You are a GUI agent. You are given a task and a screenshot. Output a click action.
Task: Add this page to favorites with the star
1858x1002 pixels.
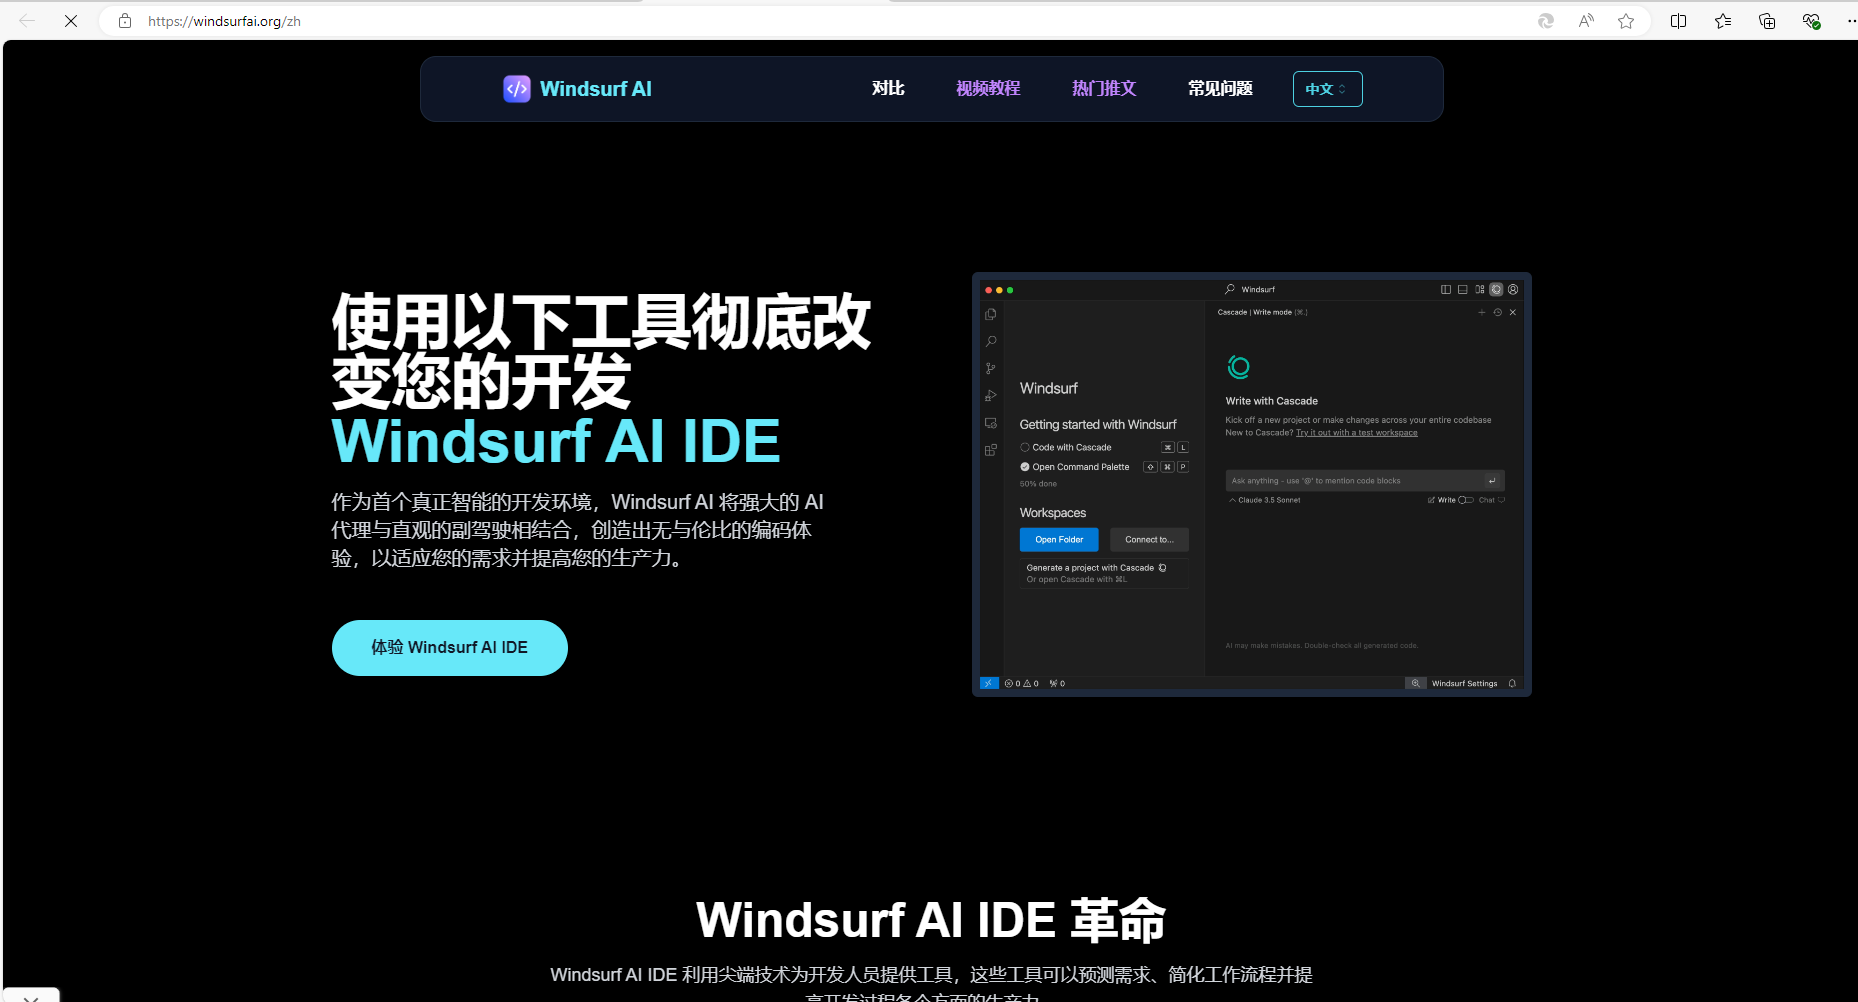click(1626, 21)
